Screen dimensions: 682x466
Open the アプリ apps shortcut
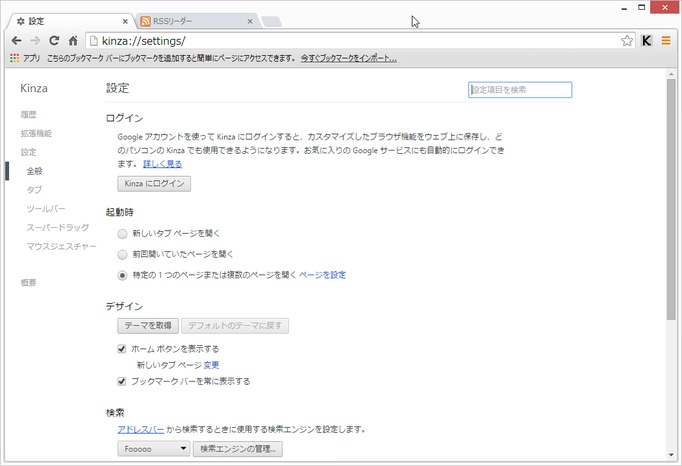point(25,58)
